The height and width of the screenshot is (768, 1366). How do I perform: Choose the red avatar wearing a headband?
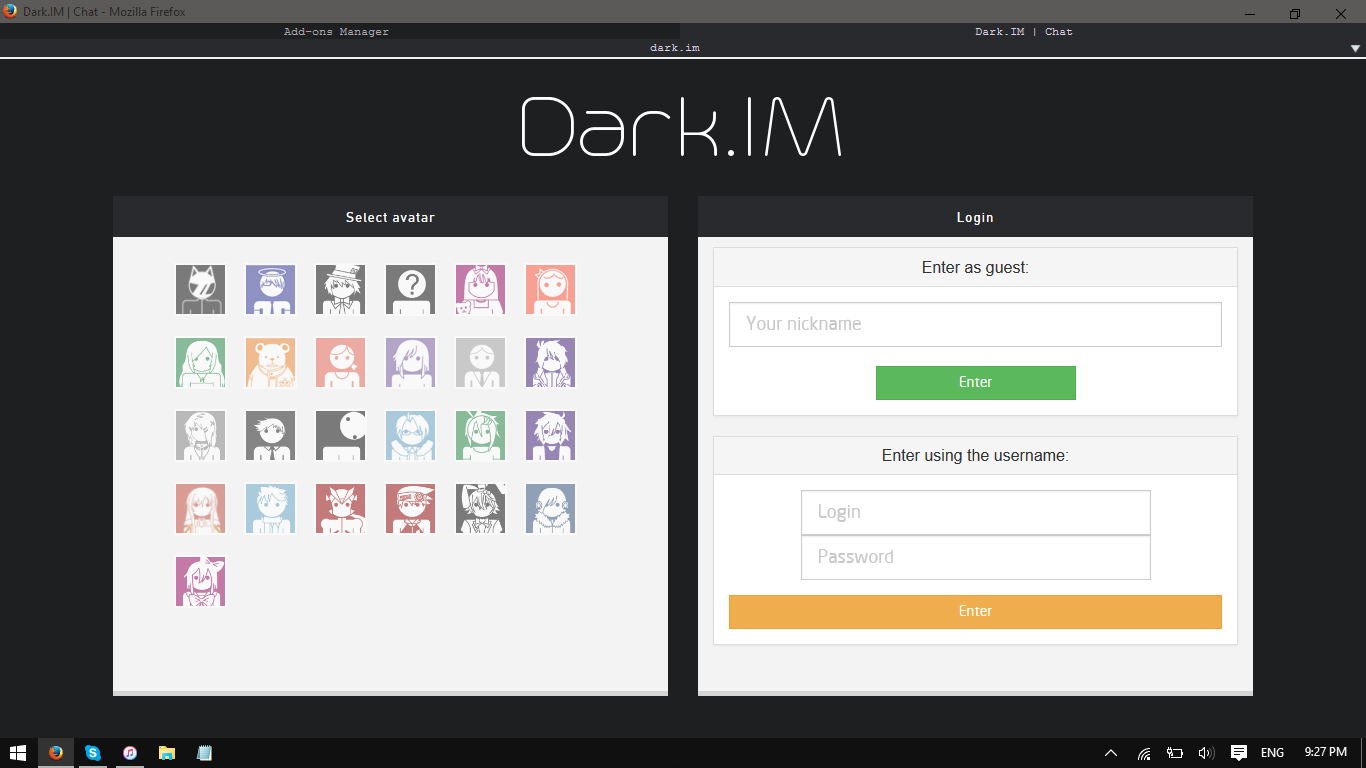pos(410,508)
